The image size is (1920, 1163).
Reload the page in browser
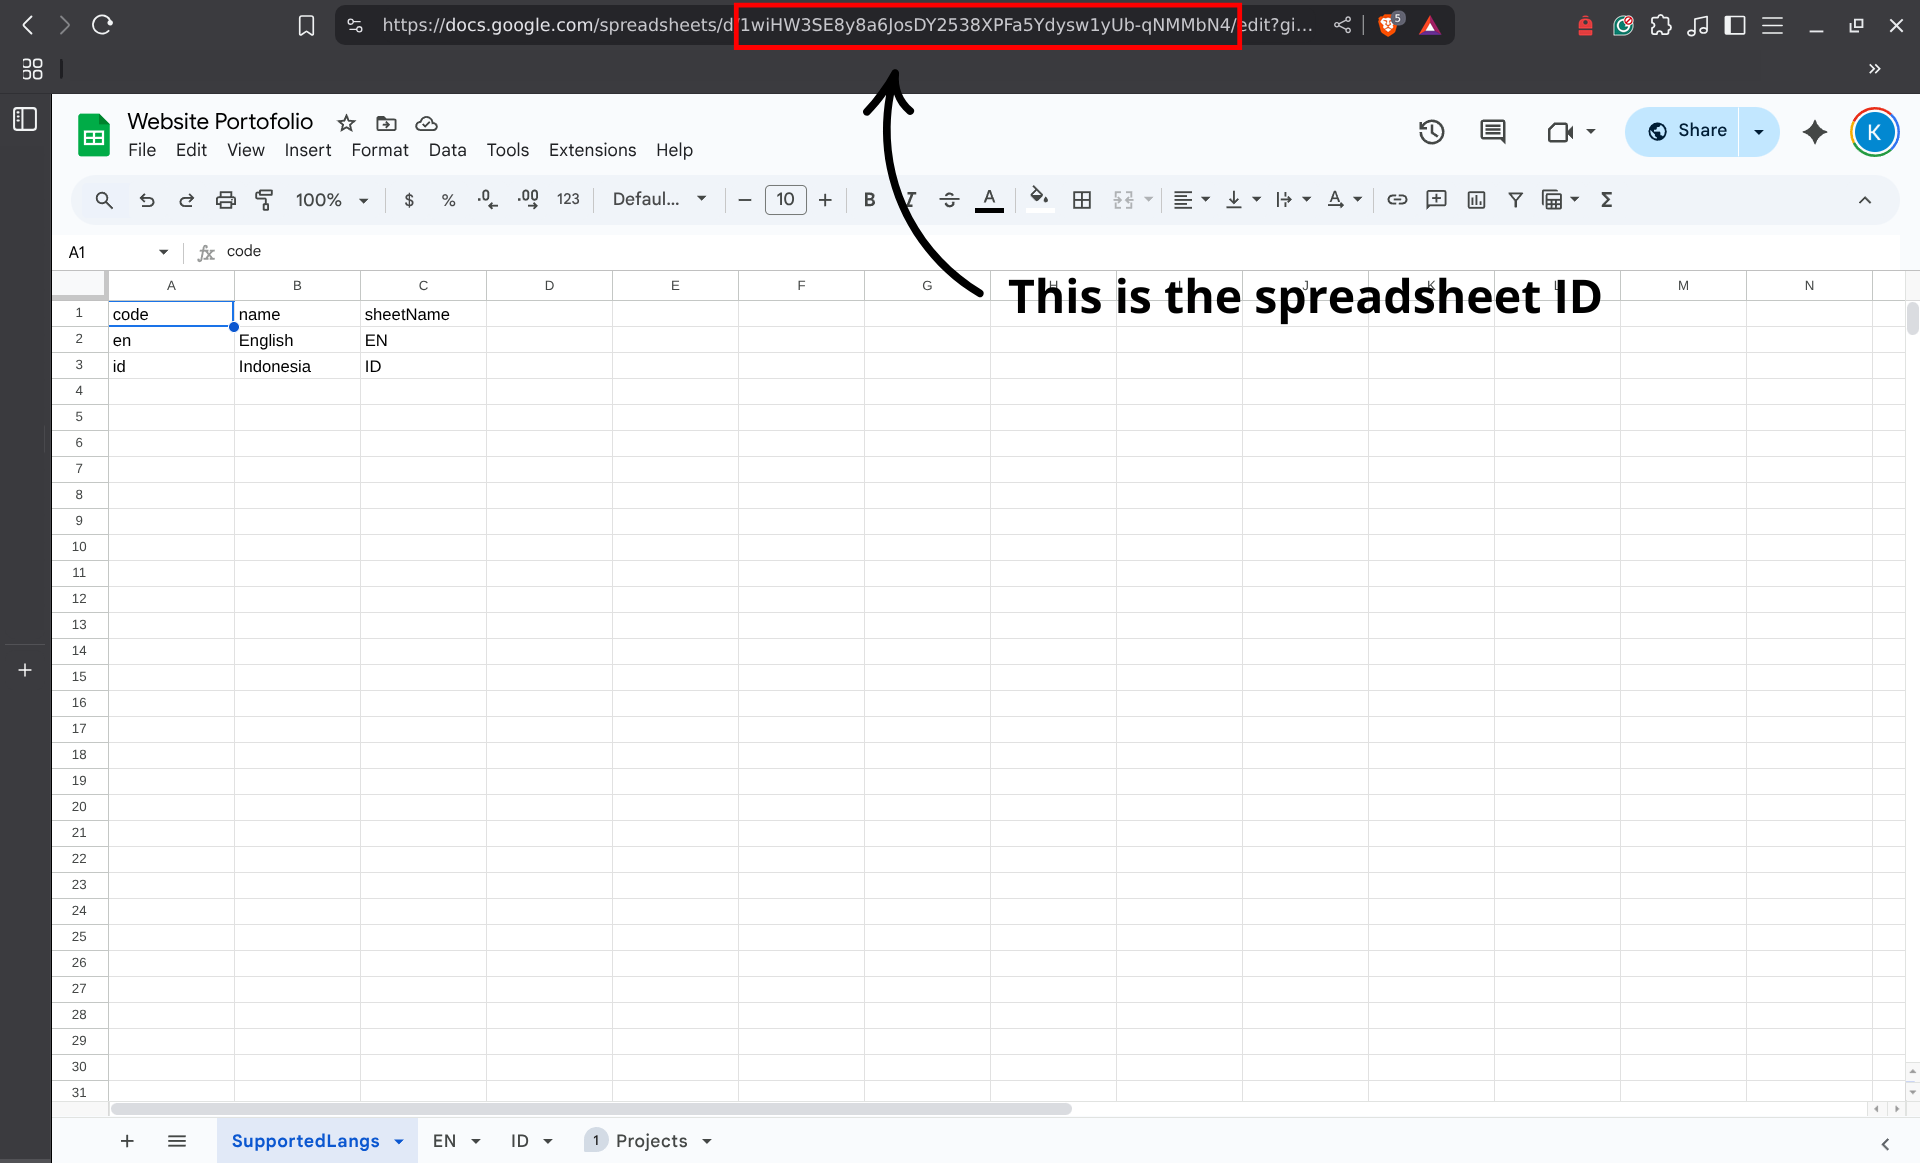click(102, 25)
